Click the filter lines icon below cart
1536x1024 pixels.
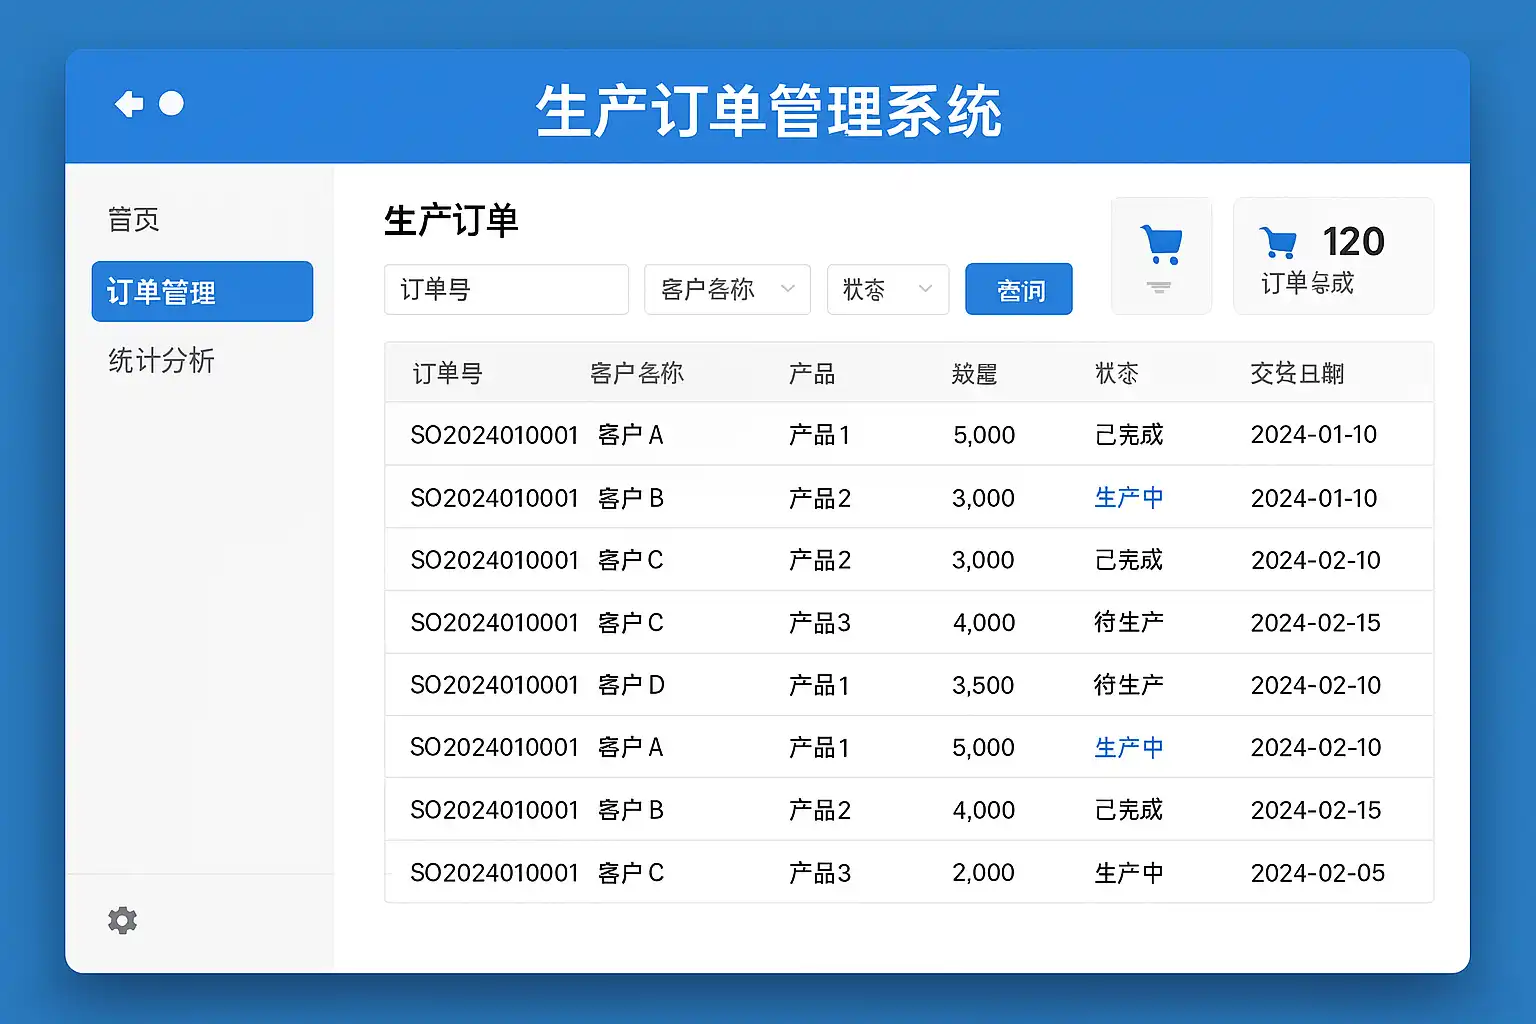click(x=1159, y=288)
